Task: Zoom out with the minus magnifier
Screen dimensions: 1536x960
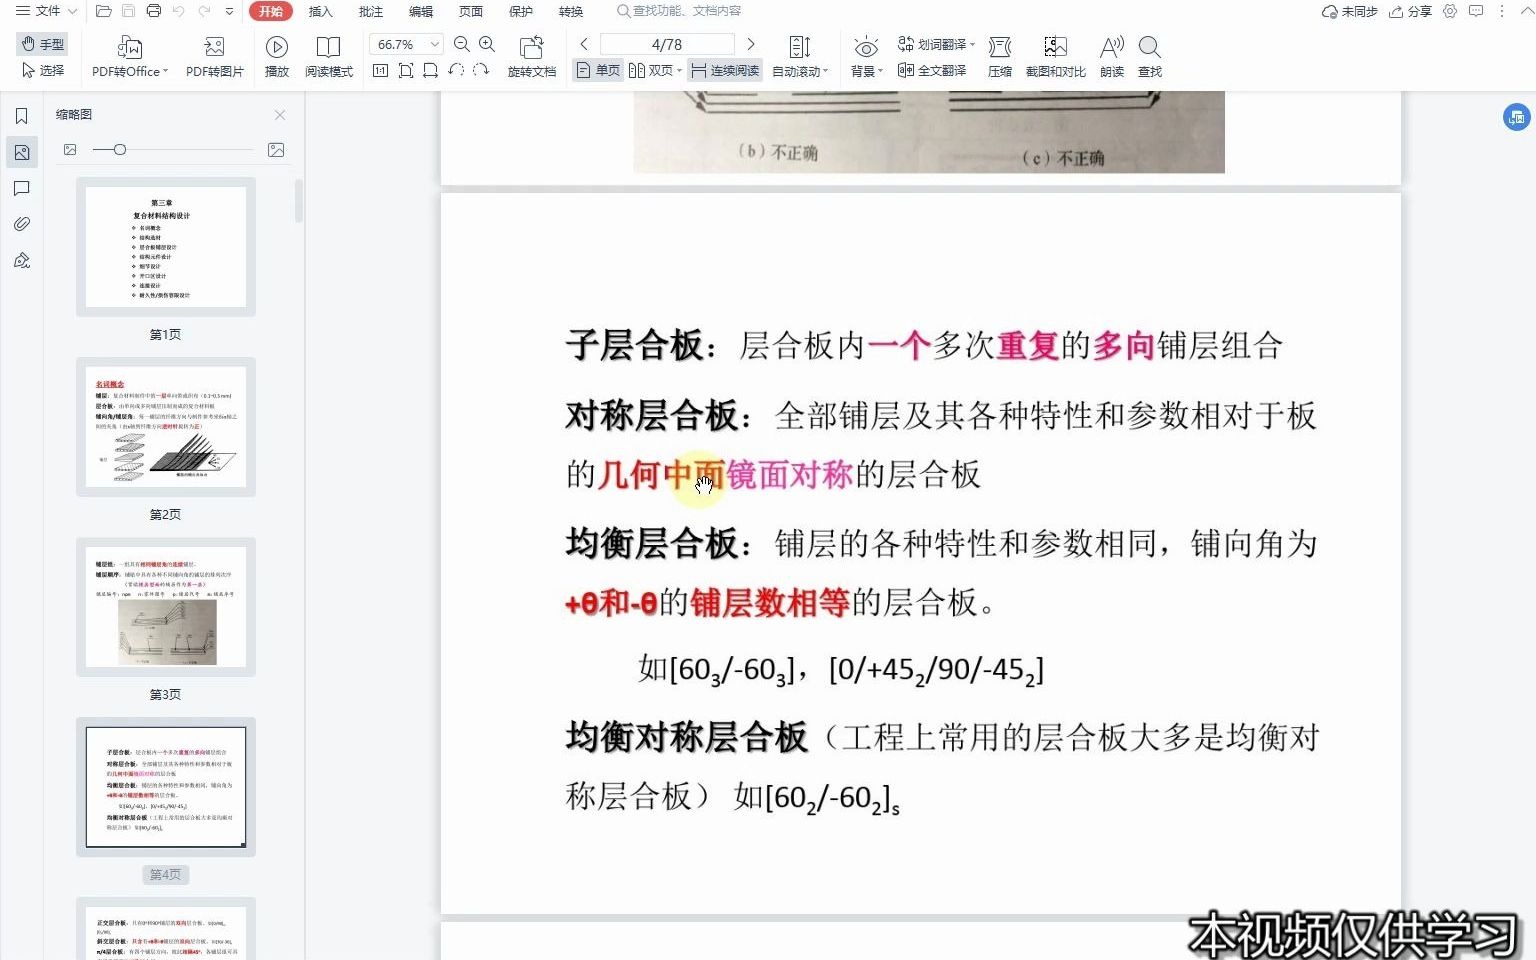Action: (x=462, y=44)
